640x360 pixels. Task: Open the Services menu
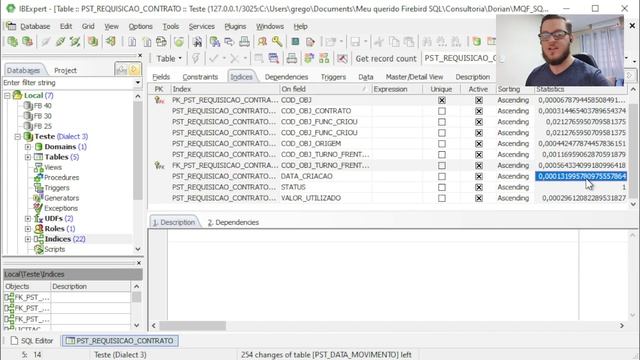coord(201,26)
